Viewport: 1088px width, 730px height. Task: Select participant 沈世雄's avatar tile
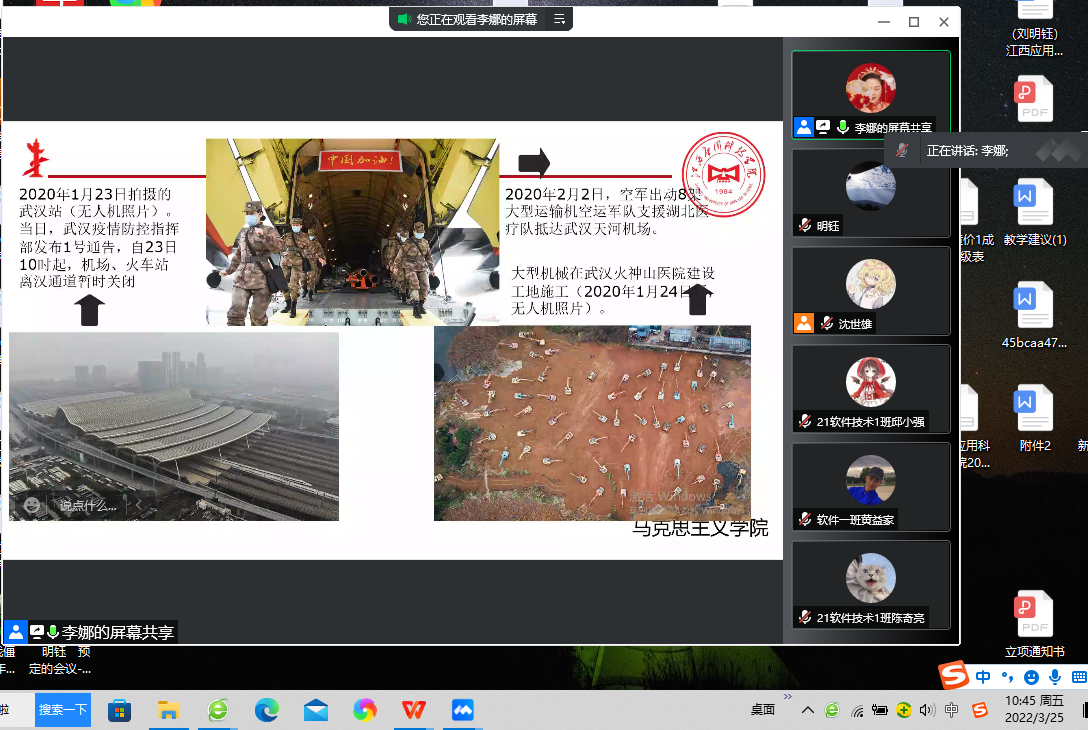click(870, 284)
